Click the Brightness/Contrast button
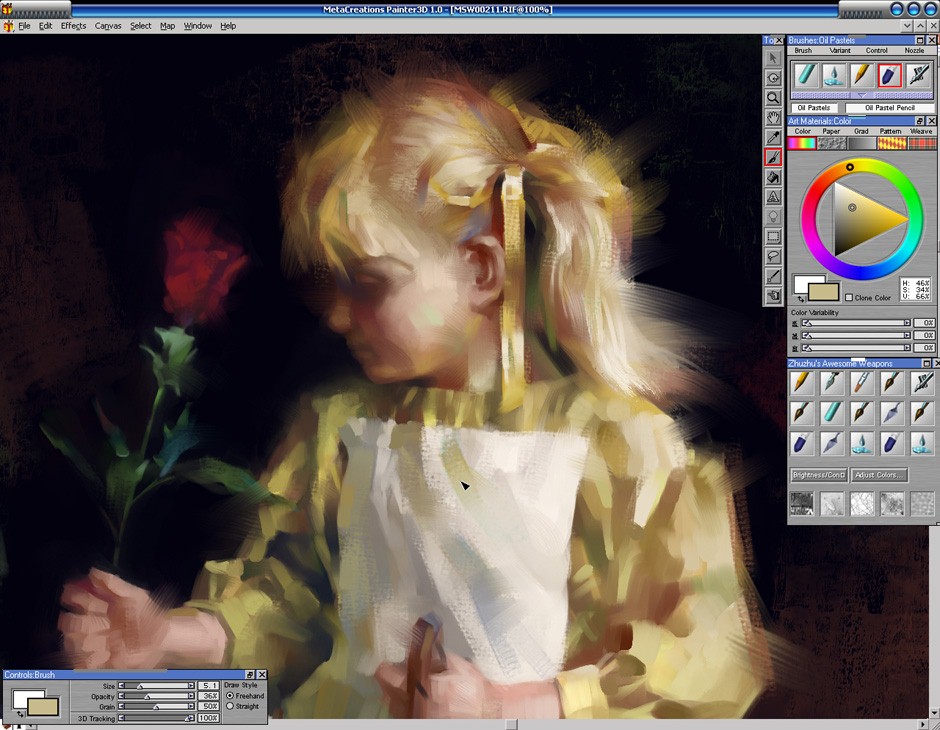Image resolution: width=940 pixels, height=730 pixels. [818, 475]
